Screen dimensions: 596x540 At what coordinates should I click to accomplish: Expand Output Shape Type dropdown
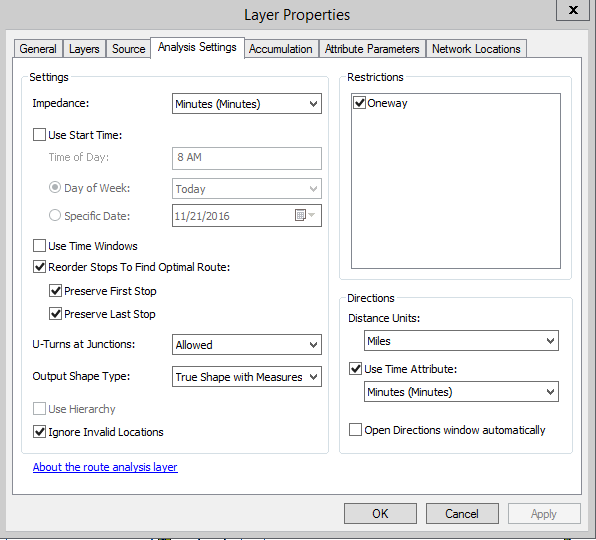[247, 377]
